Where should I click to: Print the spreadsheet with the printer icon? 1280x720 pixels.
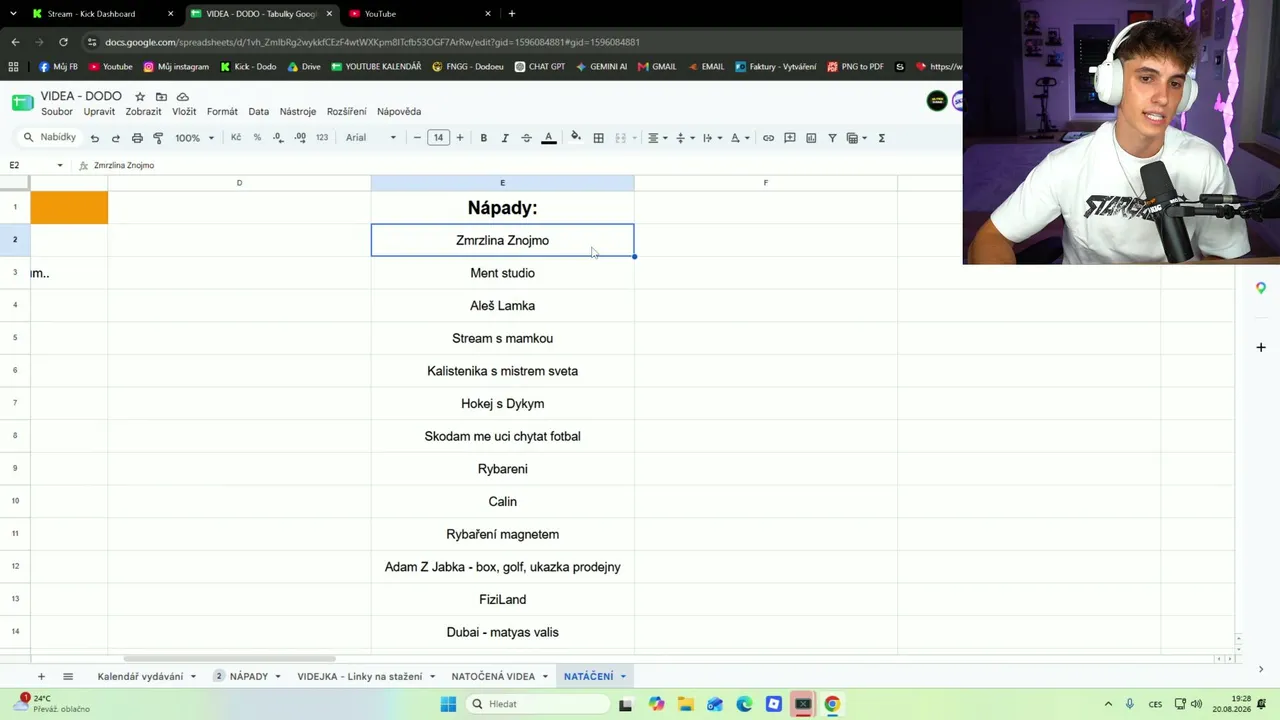click(137, 138)
